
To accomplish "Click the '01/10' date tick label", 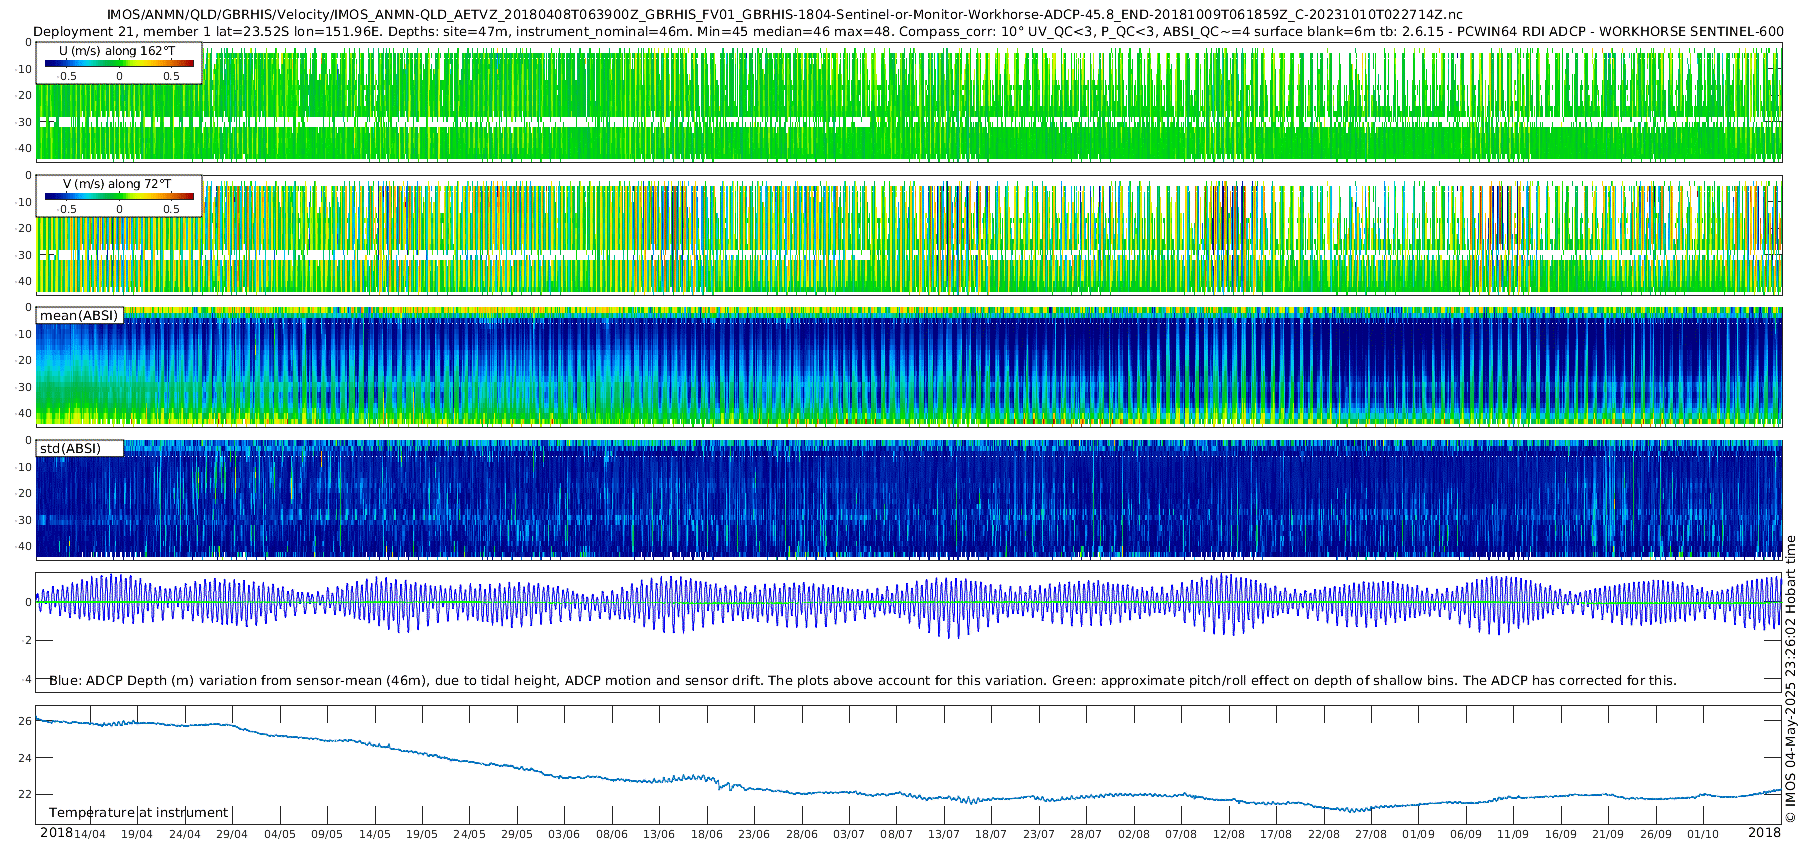I will tap(1704, 834).
